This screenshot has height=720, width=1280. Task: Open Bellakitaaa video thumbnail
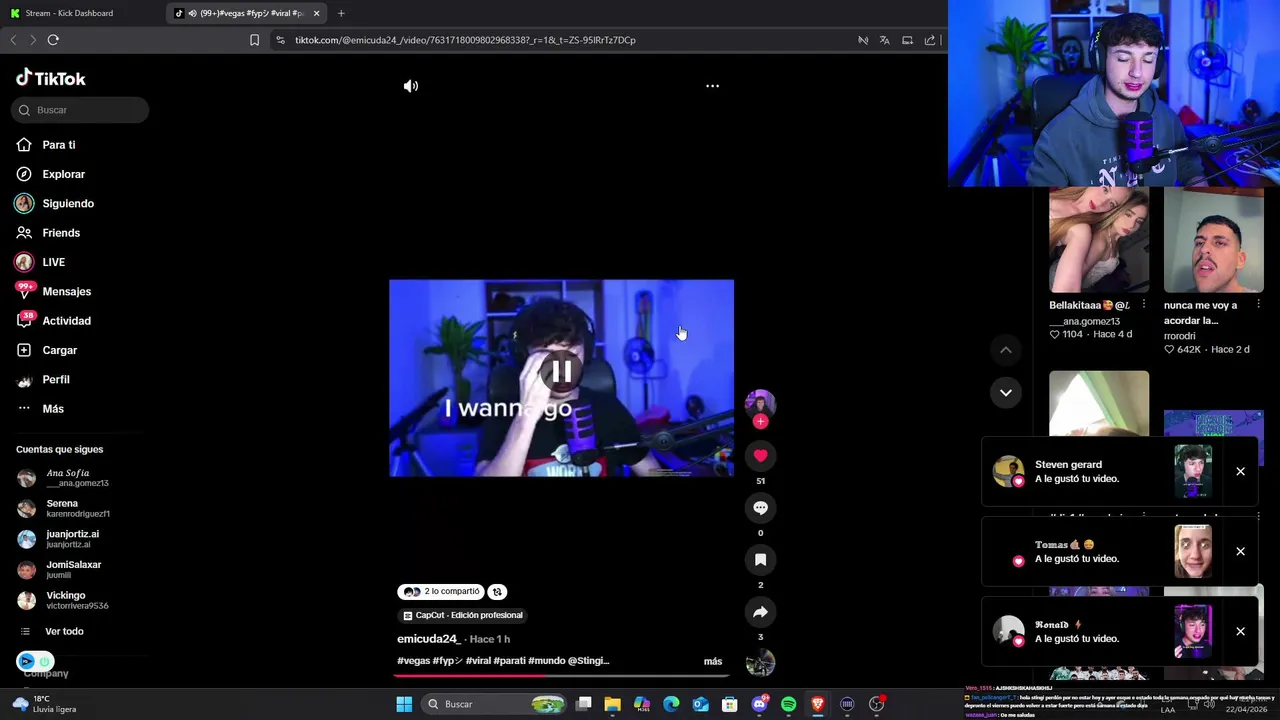(1099, 240)
